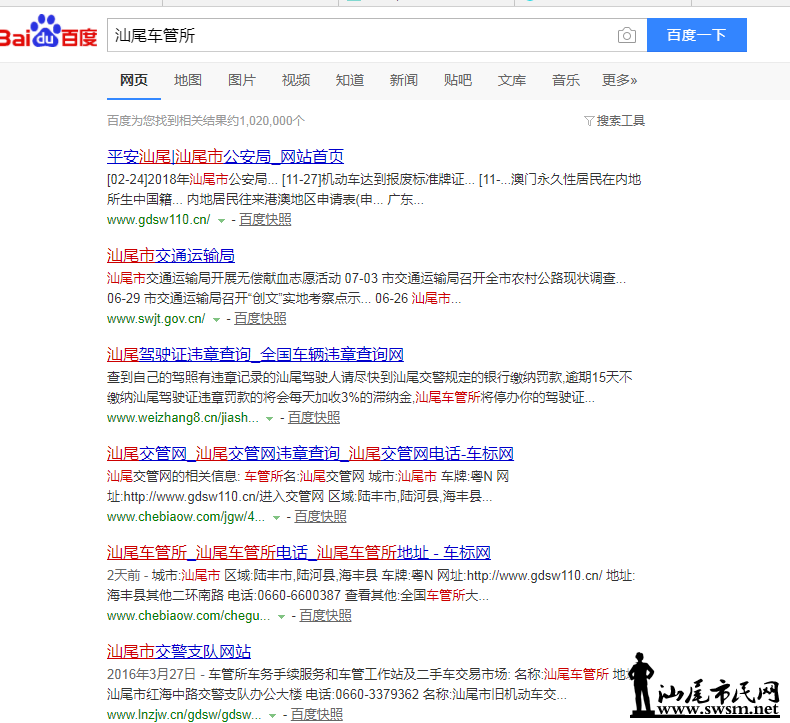Expand dropdown arrow next to www.chebiaow.com/chegu...
Image resolution: width=790 pixels, height=723 pixels.
pyautogui.click(x=281, y=617)
